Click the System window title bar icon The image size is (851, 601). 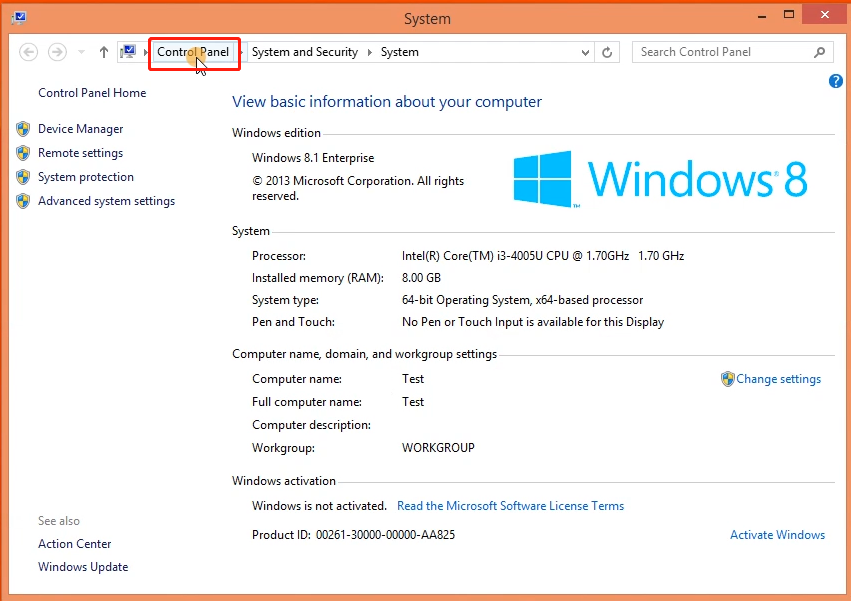pyautogui.click(x=19, y=17)
